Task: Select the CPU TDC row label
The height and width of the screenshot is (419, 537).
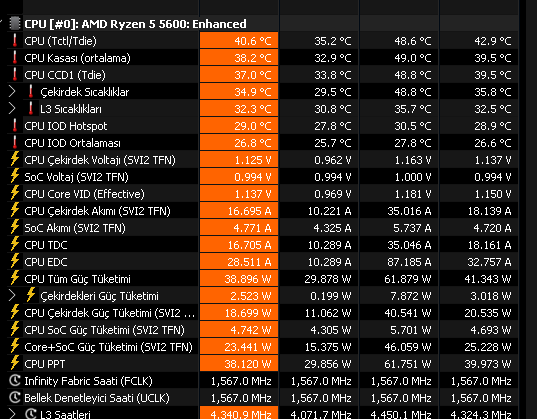Action: point(46,245)
